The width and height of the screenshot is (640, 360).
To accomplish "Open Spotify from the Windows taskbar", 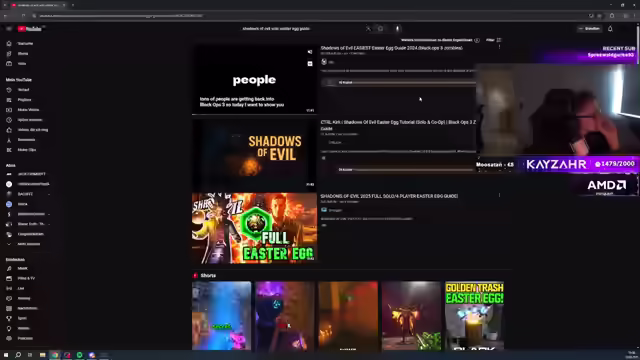I will click(x=80, y=355).
